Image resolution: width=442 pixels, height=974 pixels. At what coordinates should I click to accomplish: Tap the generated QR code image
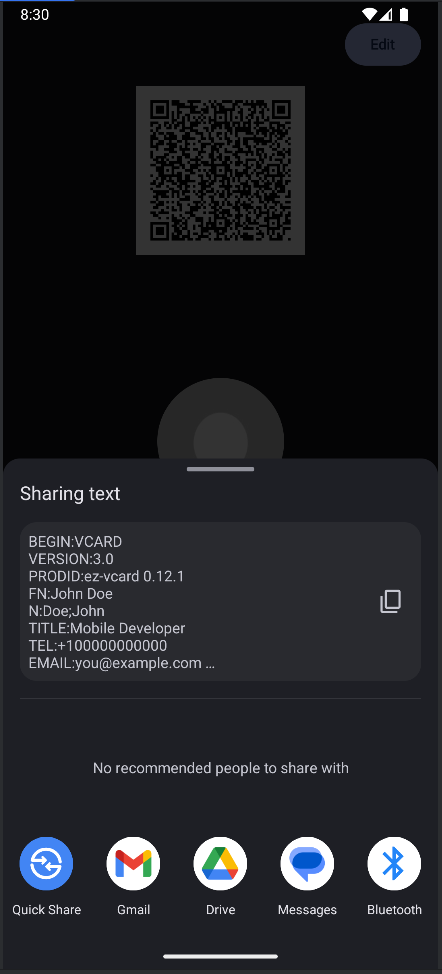pos(220,170)
